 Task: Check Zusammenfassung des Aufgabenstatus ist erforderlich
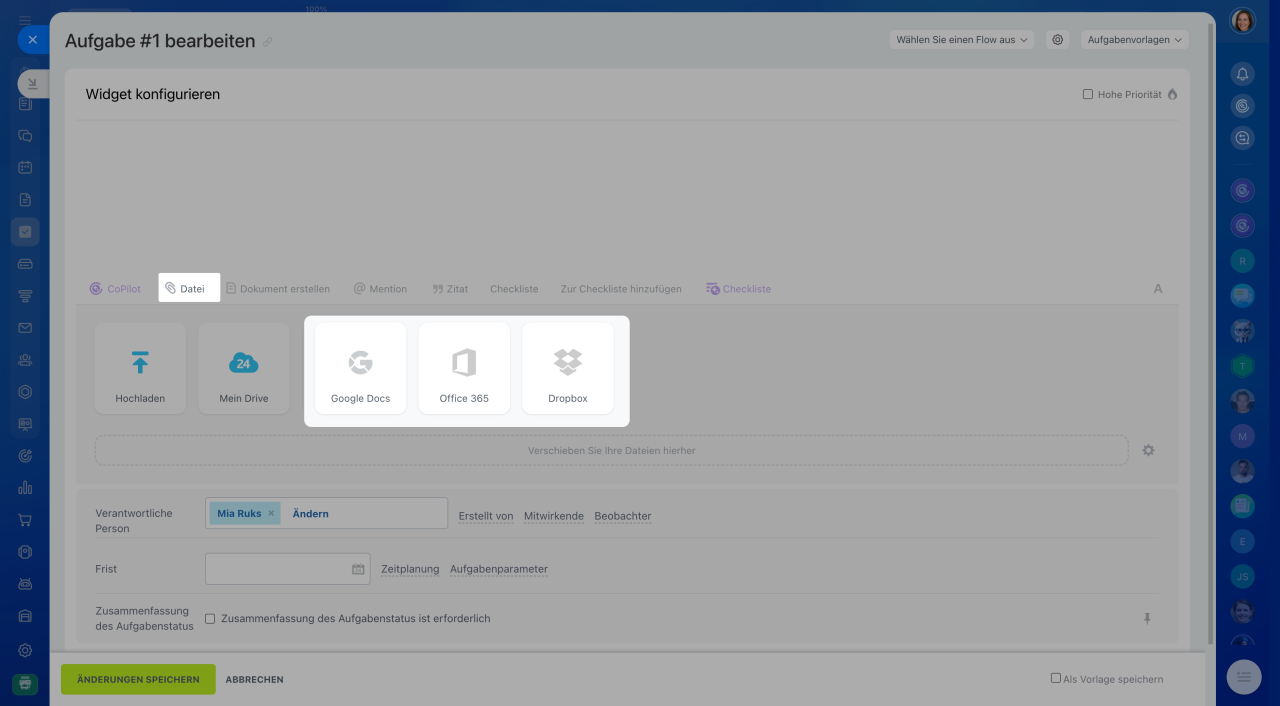pos(210,619)
